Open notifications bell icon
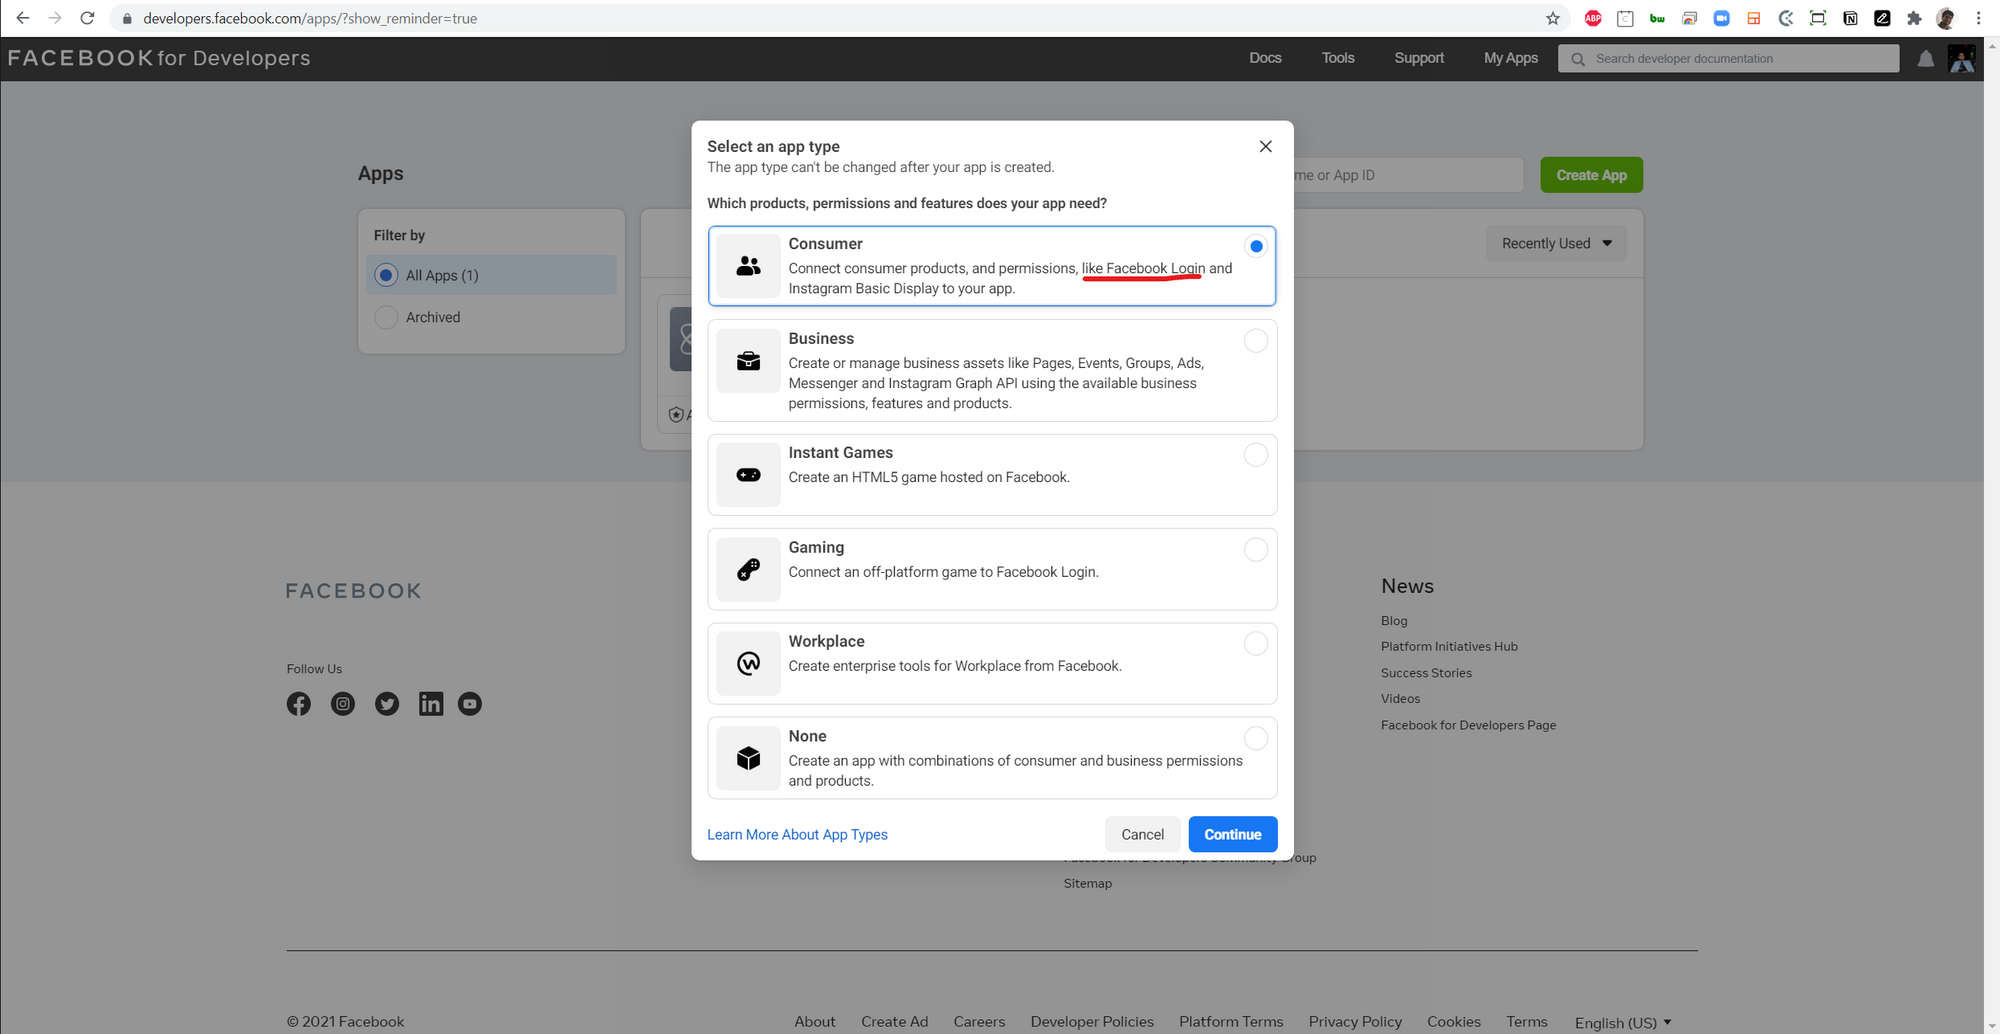Screen dimensions: 2000x1034 pos(1925,59)
